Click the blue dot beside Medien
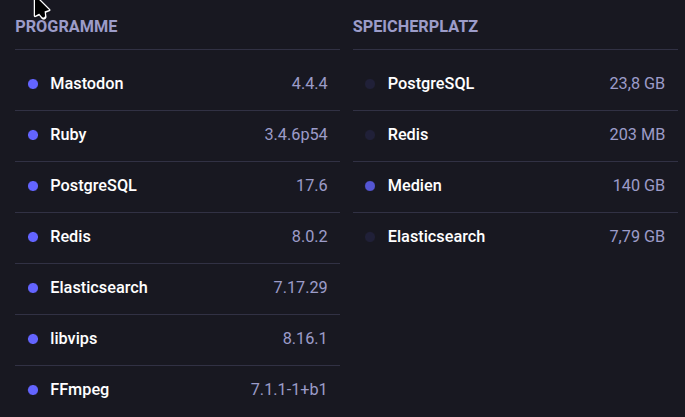685x417 pixels. 370,186
